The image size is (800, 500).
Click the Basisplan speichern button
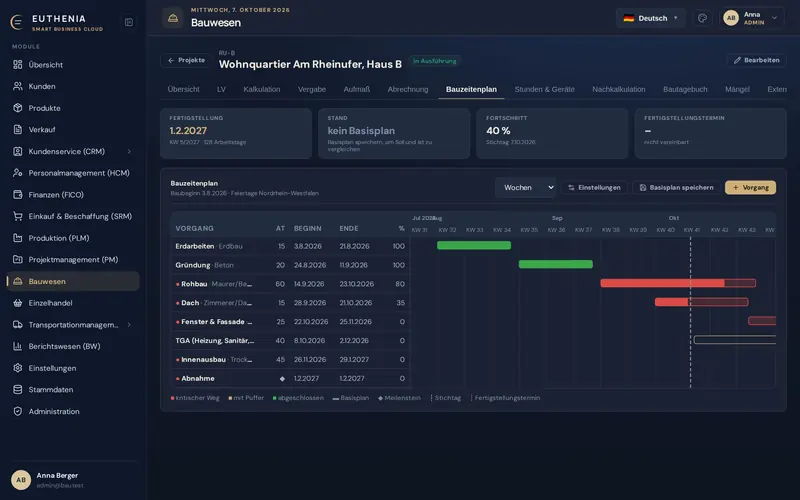point(677,188)
